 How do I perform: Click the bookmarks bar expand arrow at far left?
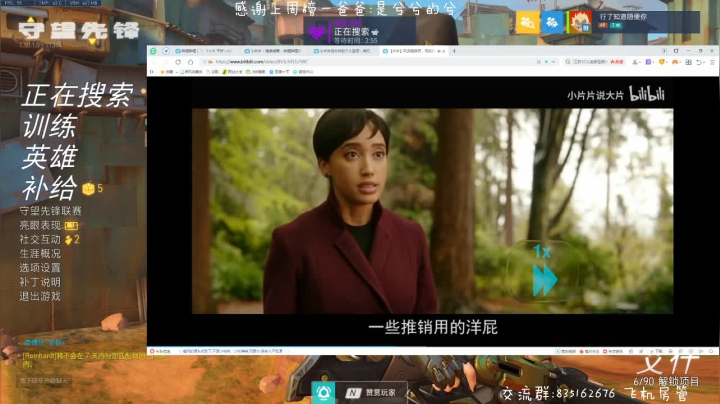(152, 72)
